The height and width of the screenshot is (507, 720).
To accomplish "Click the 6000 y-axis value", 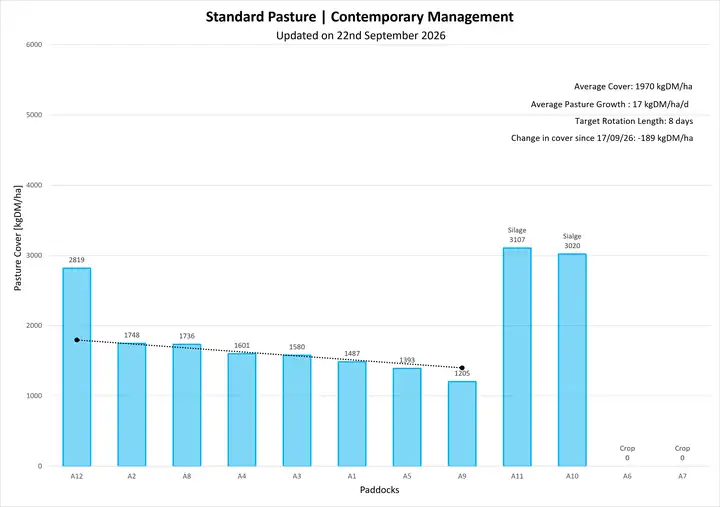I will coord(34,45).
